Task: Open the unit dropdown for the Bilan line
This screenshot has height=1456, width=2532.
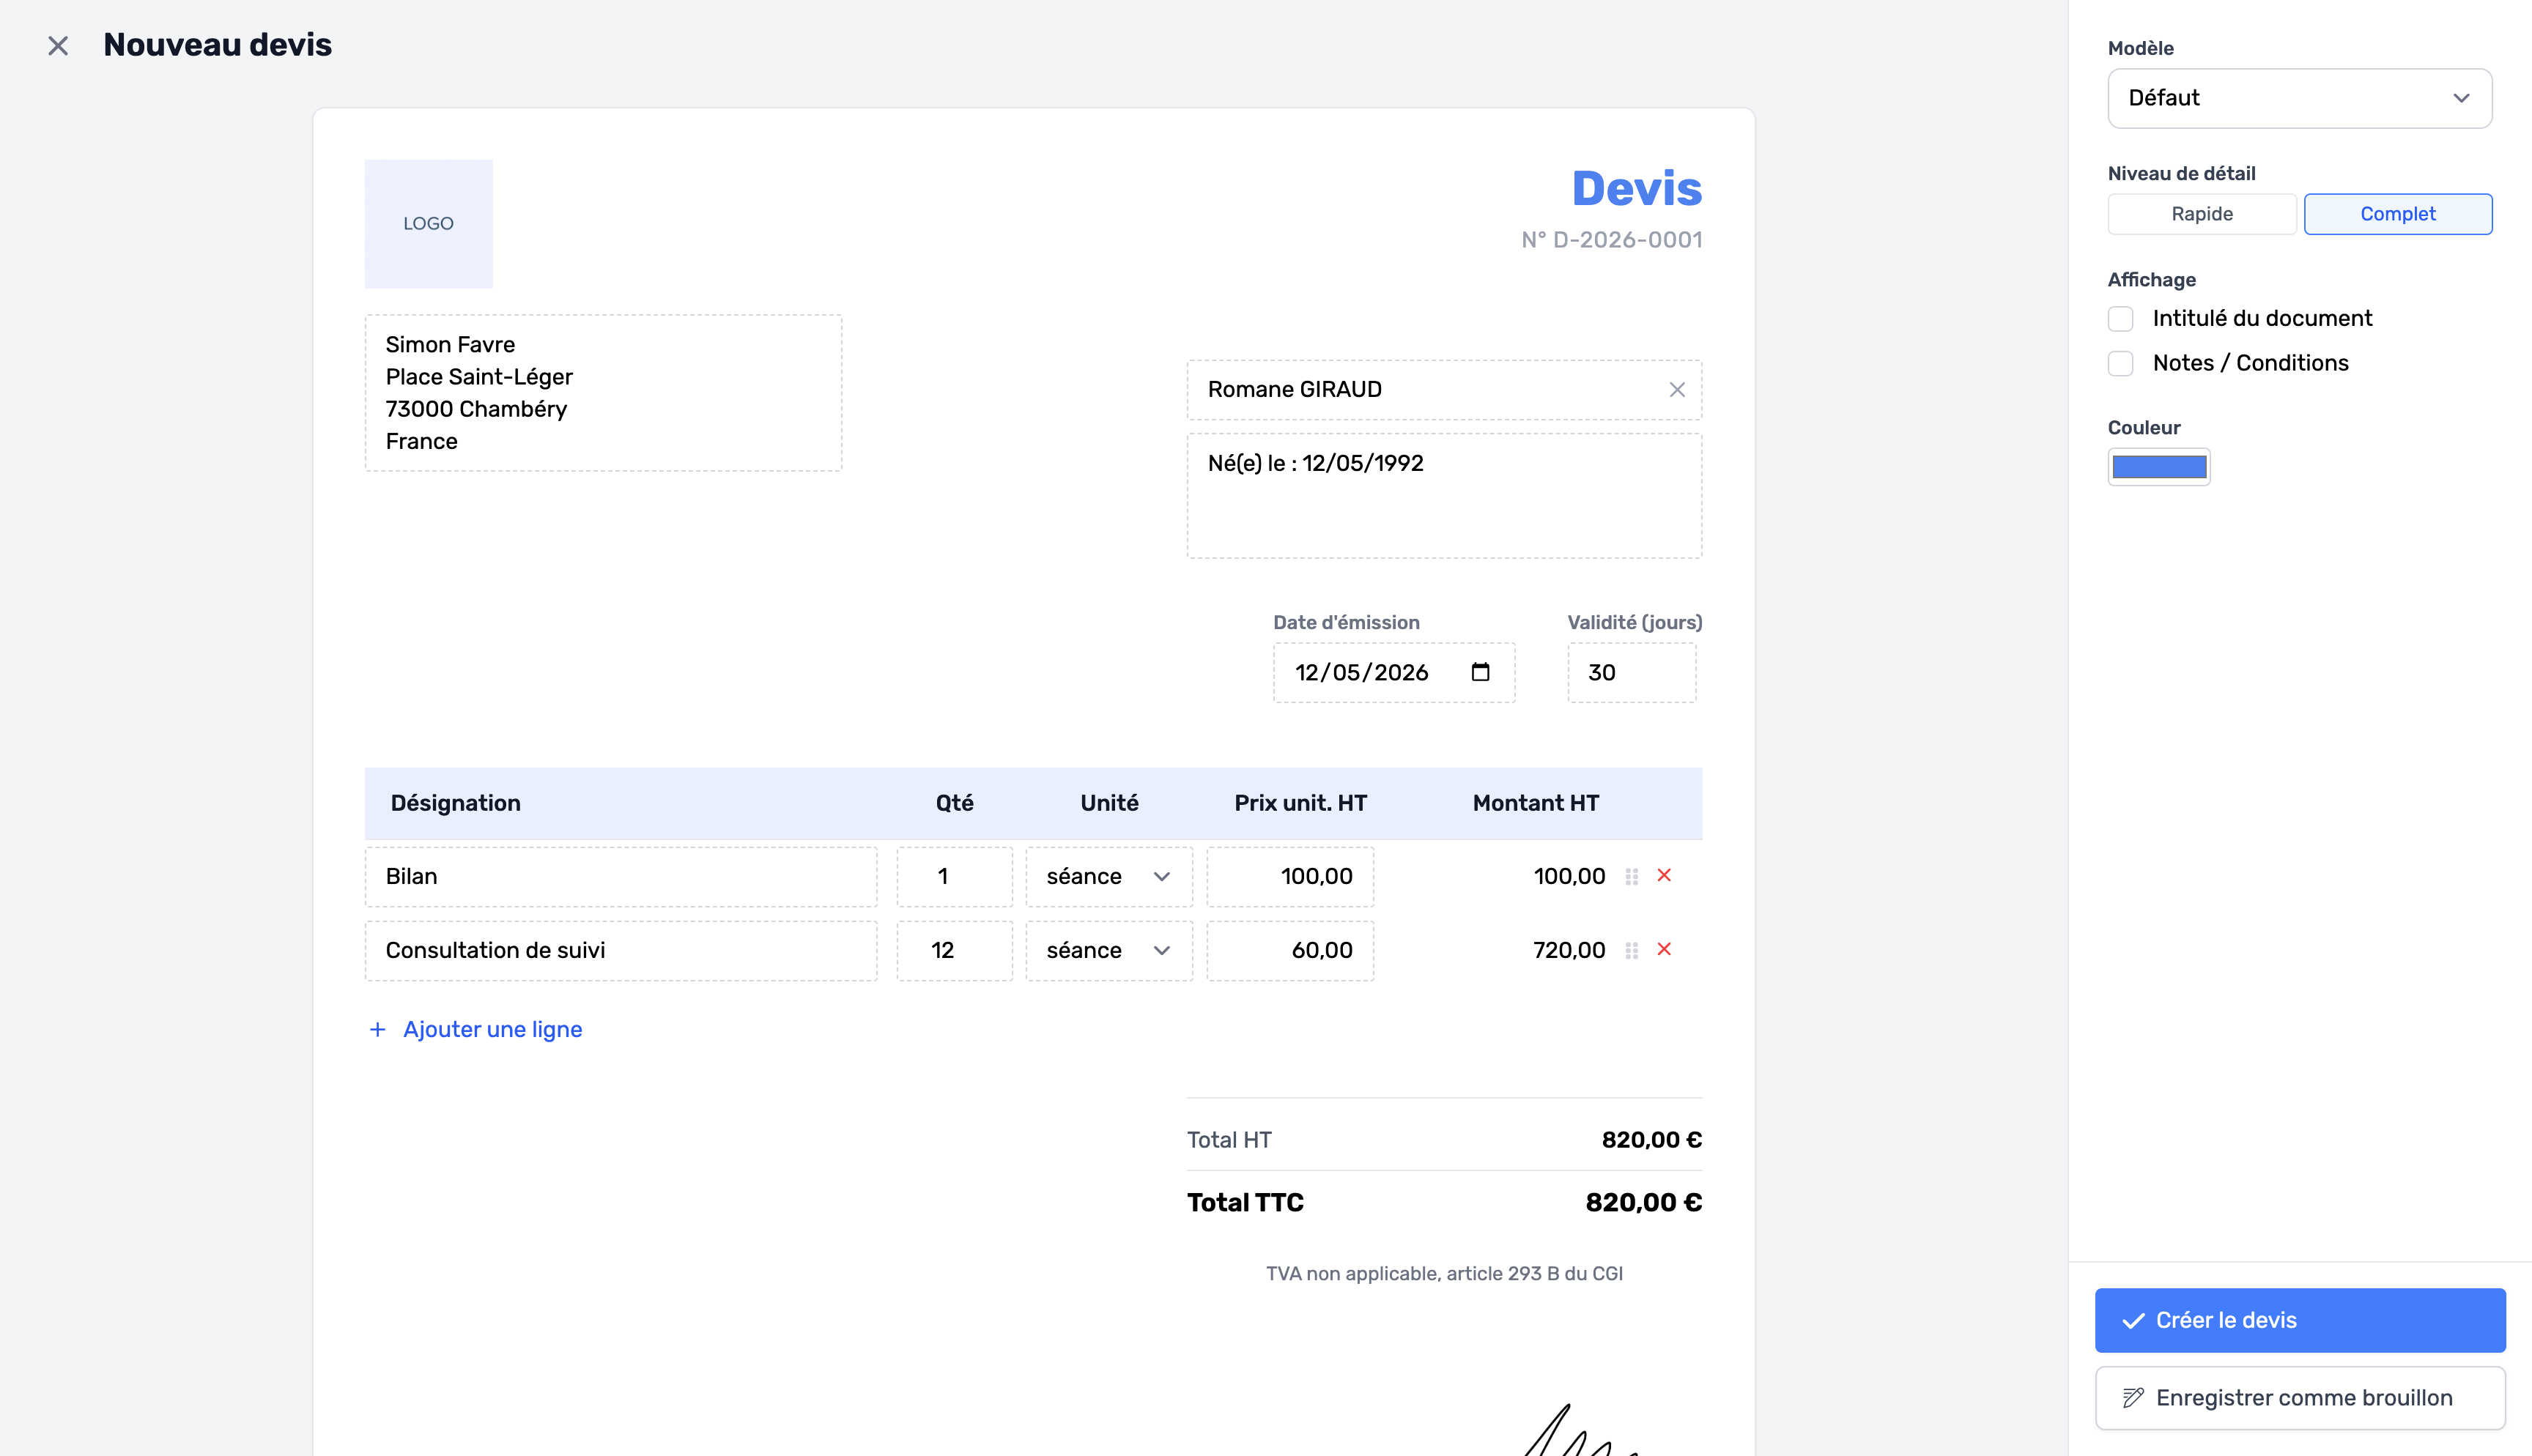Action: click(1109, 877)
